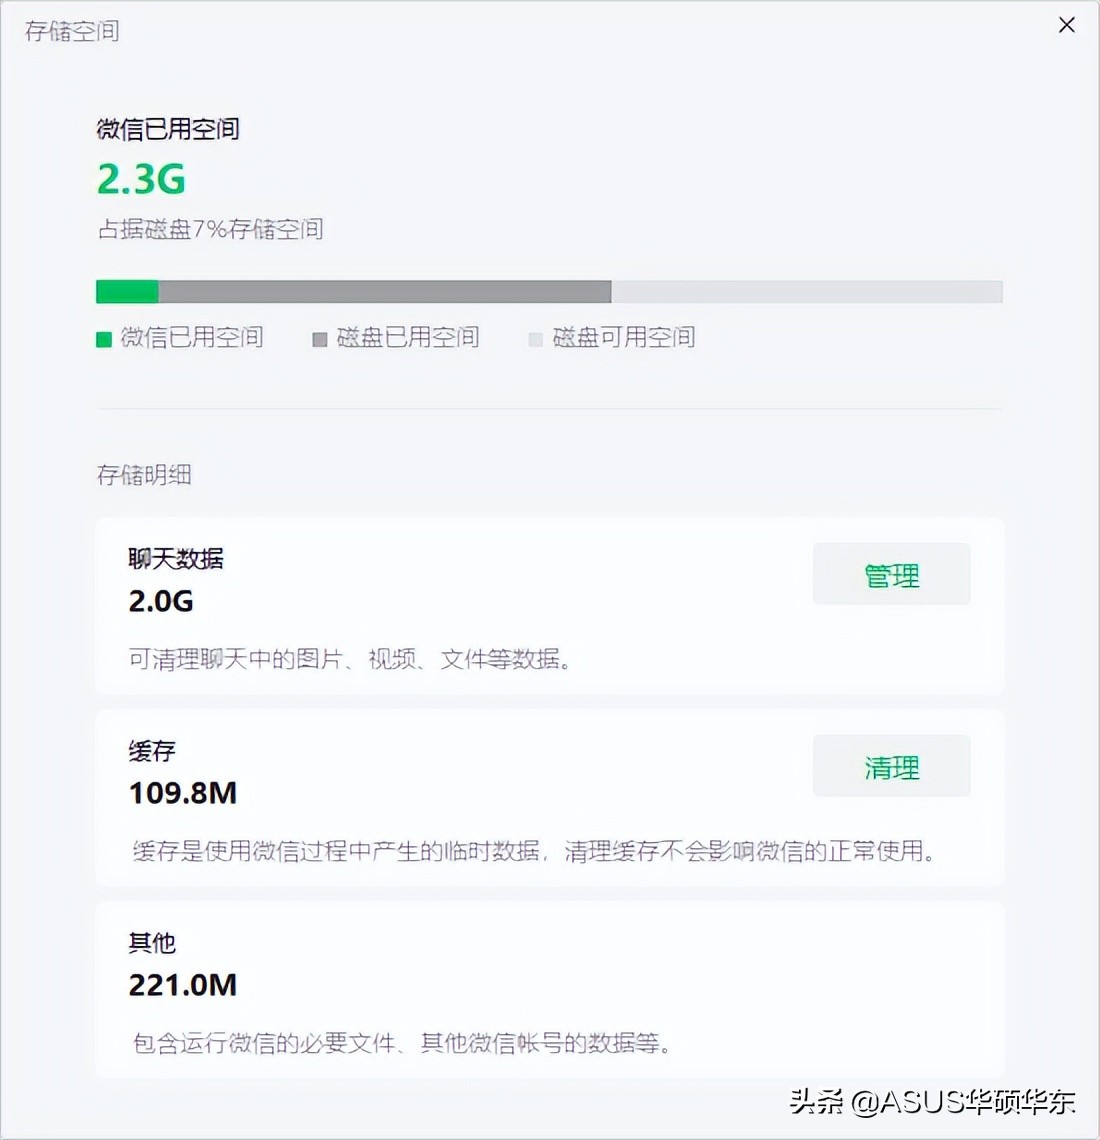The image size is (1100, 1140).
Task: Click the dark gray 磁盘已用空间 legend square
Action: (x=320, y=339)
